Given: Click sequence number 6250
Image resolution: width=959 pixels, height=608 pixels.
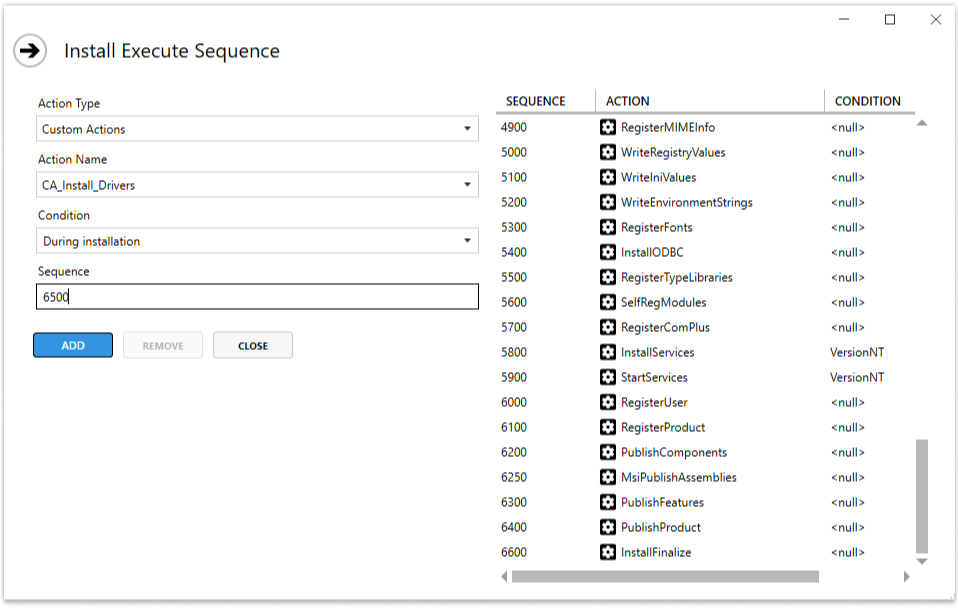Looking at the screenshot, I should 514,477.
